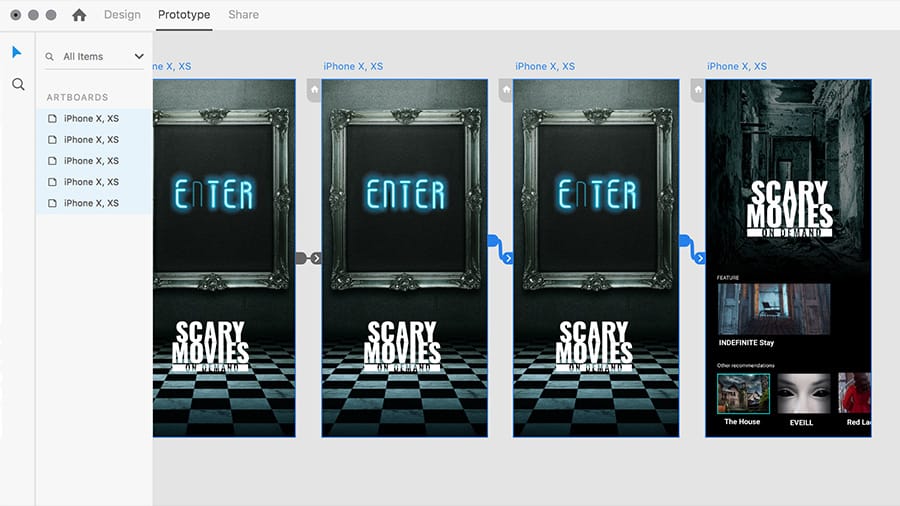
Task: Click The House recommendation thumbnail
Action: [743, 394]
